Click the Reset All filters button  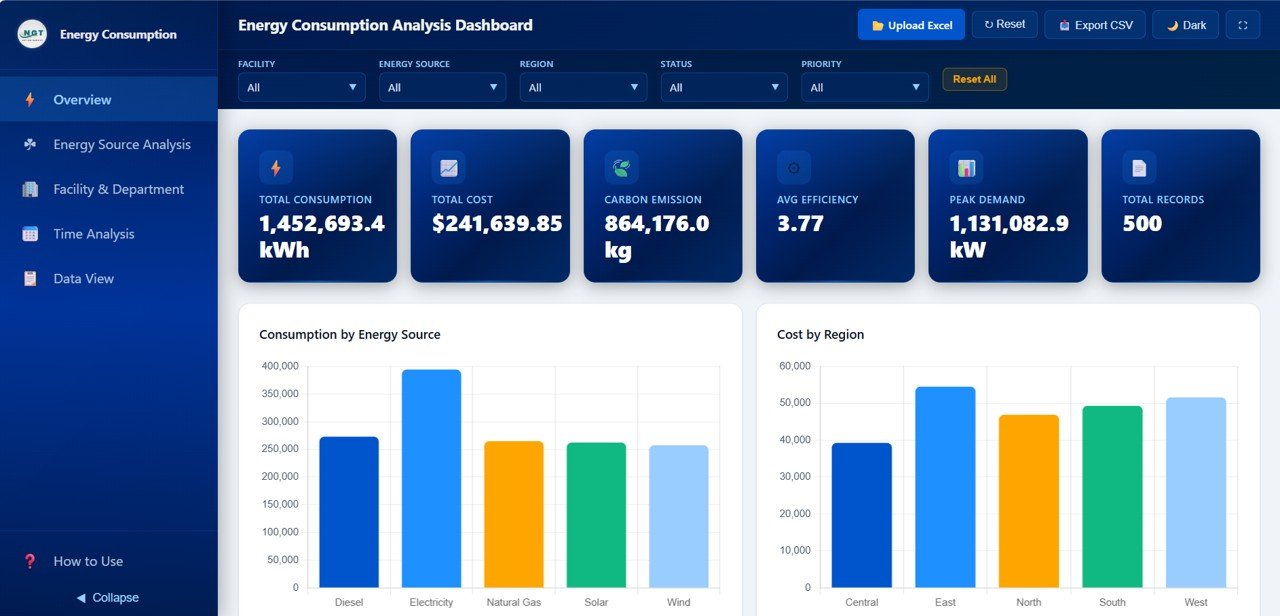(x=974, y=79)
